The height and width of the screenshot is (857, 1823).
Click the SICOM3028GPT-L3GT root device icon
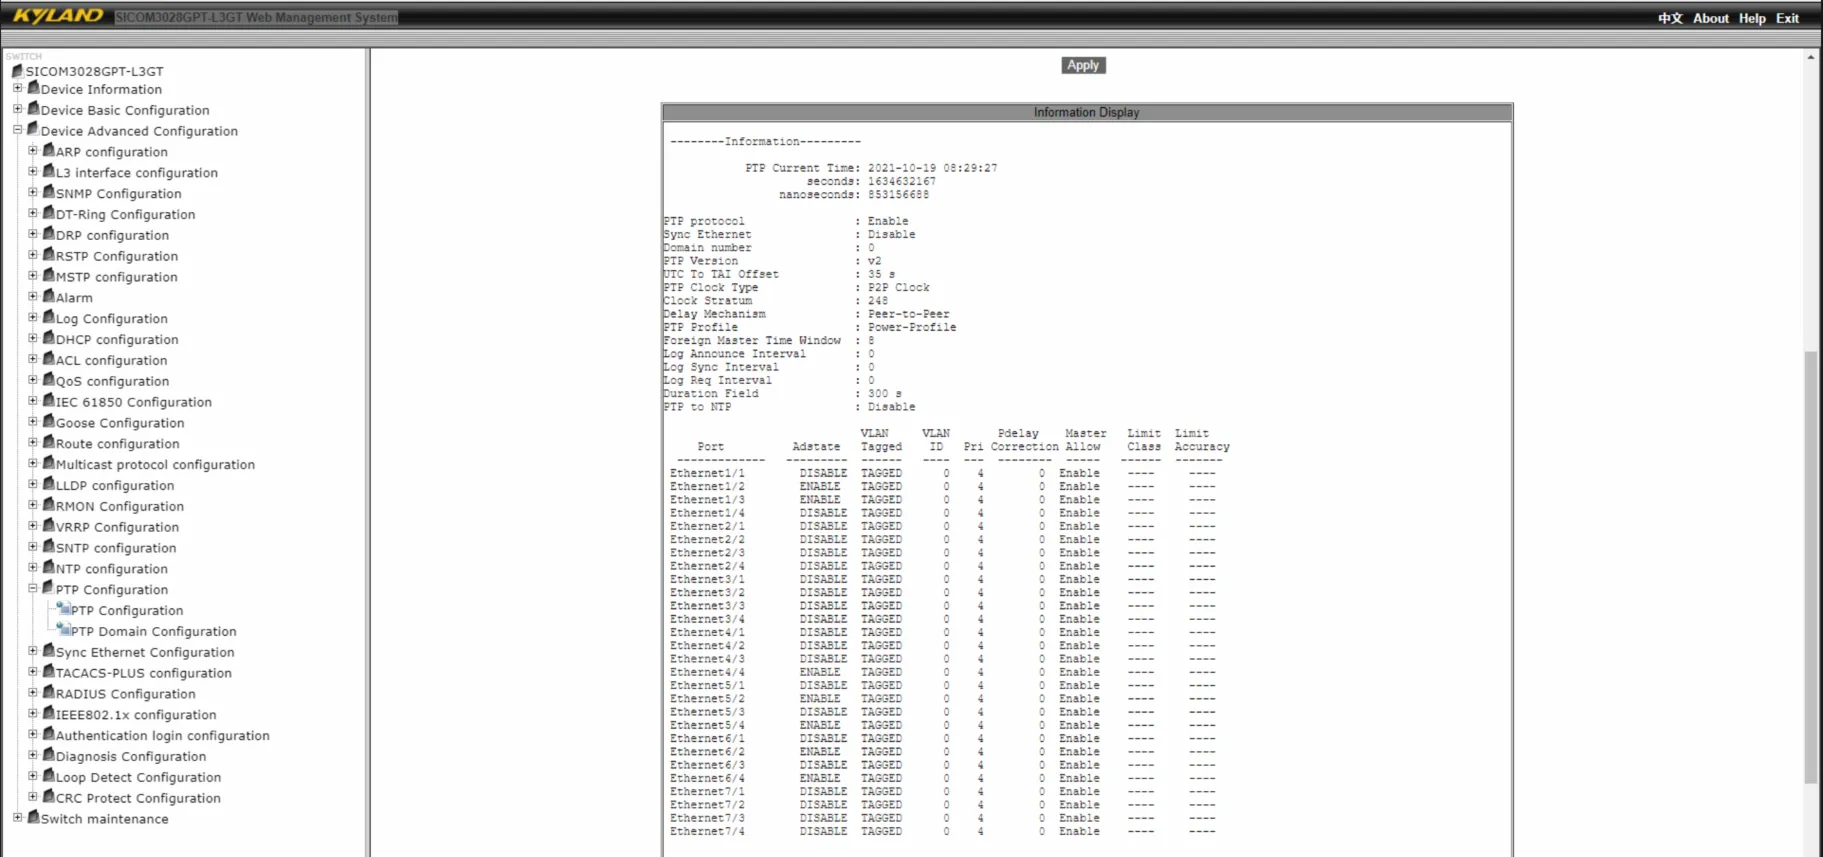pyautogui.click(x=17, y=71)
